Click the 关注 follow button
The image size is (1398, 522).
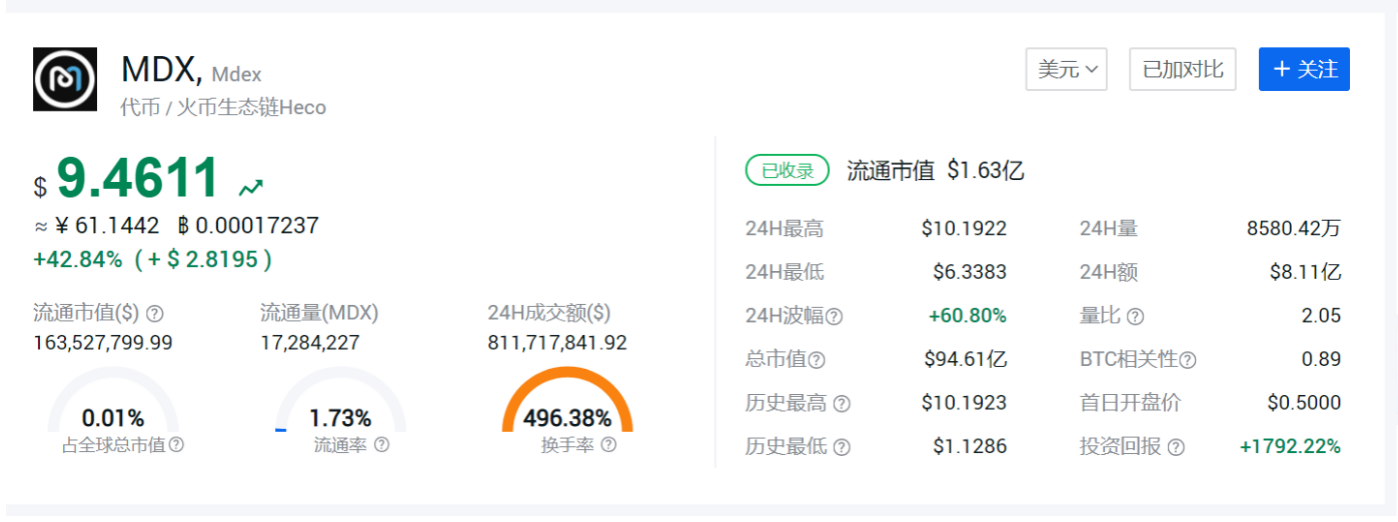1304,69
